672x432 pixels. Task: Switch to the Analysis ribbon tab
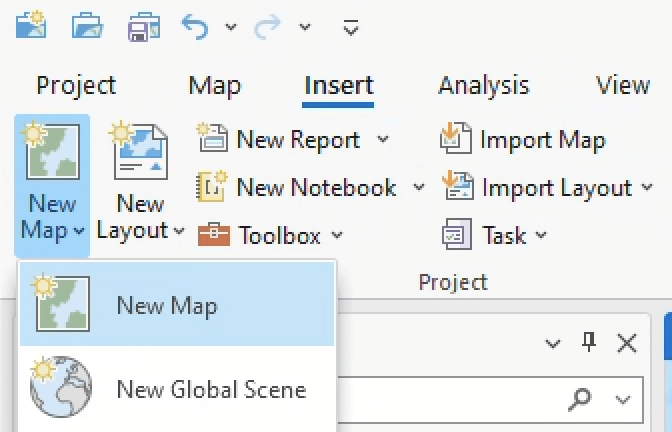(483, 86)
